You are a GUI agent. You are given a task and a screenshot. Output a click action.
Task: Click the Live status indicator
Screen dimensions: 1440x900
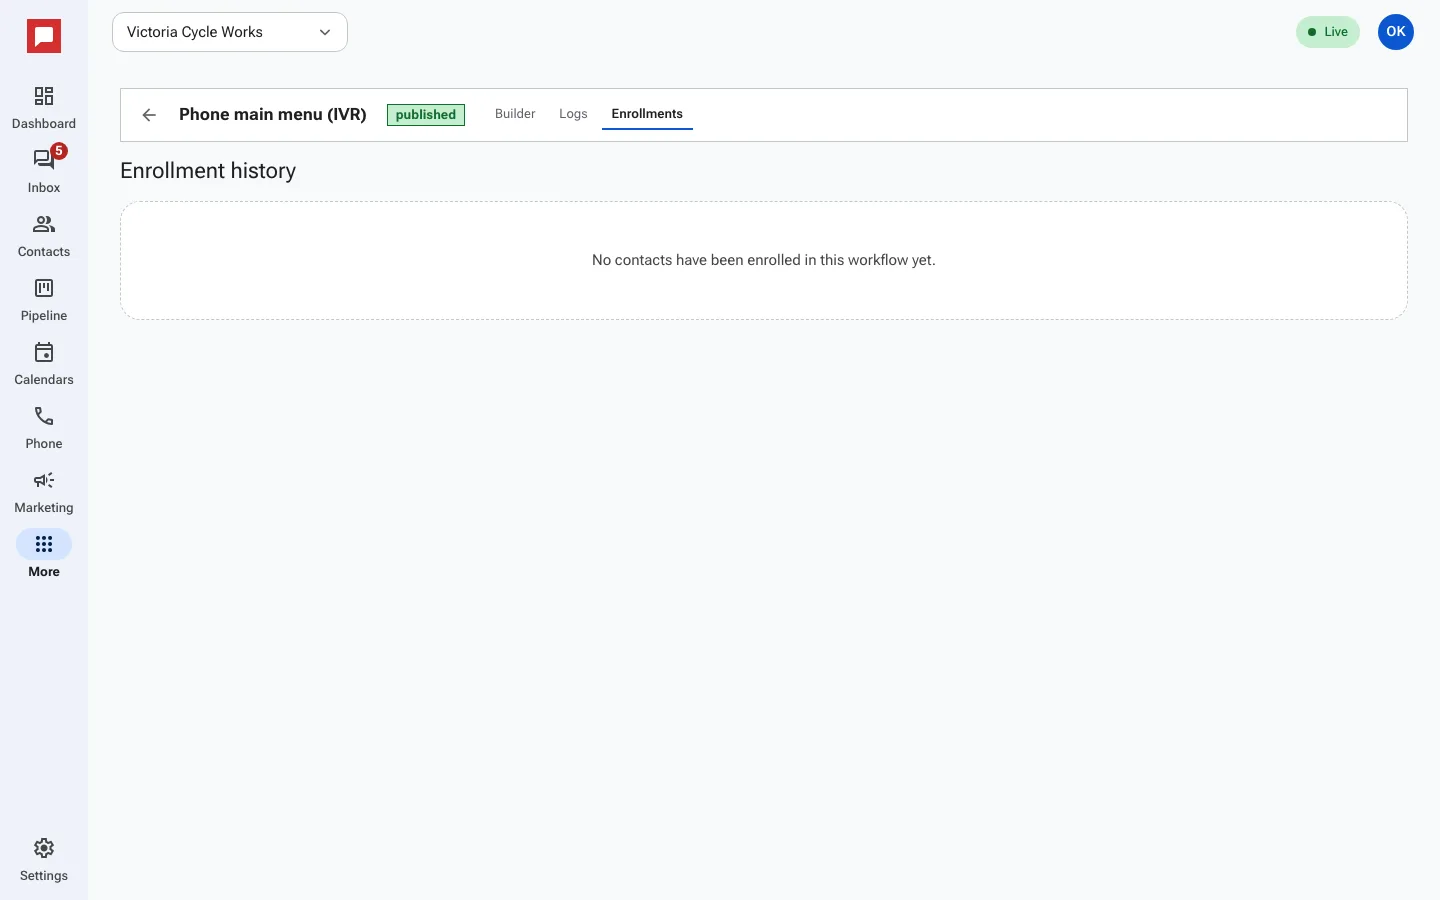point(1328,32)
